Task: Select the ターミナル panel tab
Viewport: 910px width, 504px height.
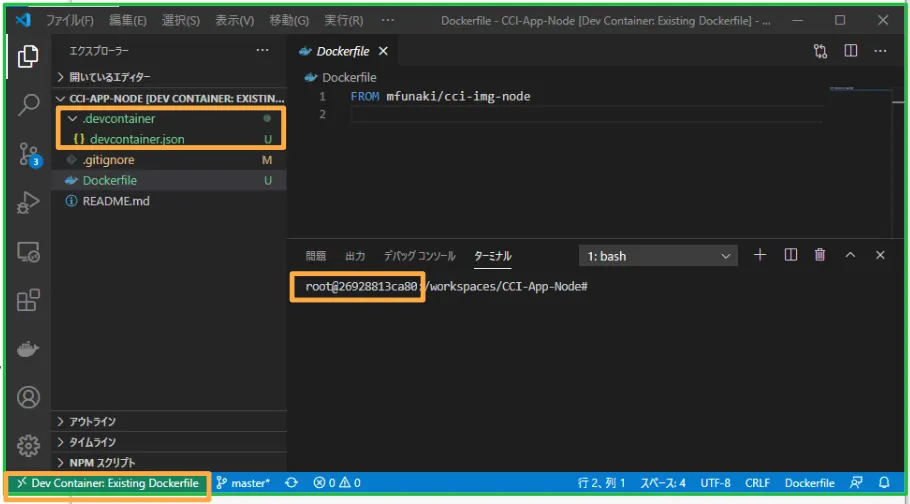Action: coord(493,256)
